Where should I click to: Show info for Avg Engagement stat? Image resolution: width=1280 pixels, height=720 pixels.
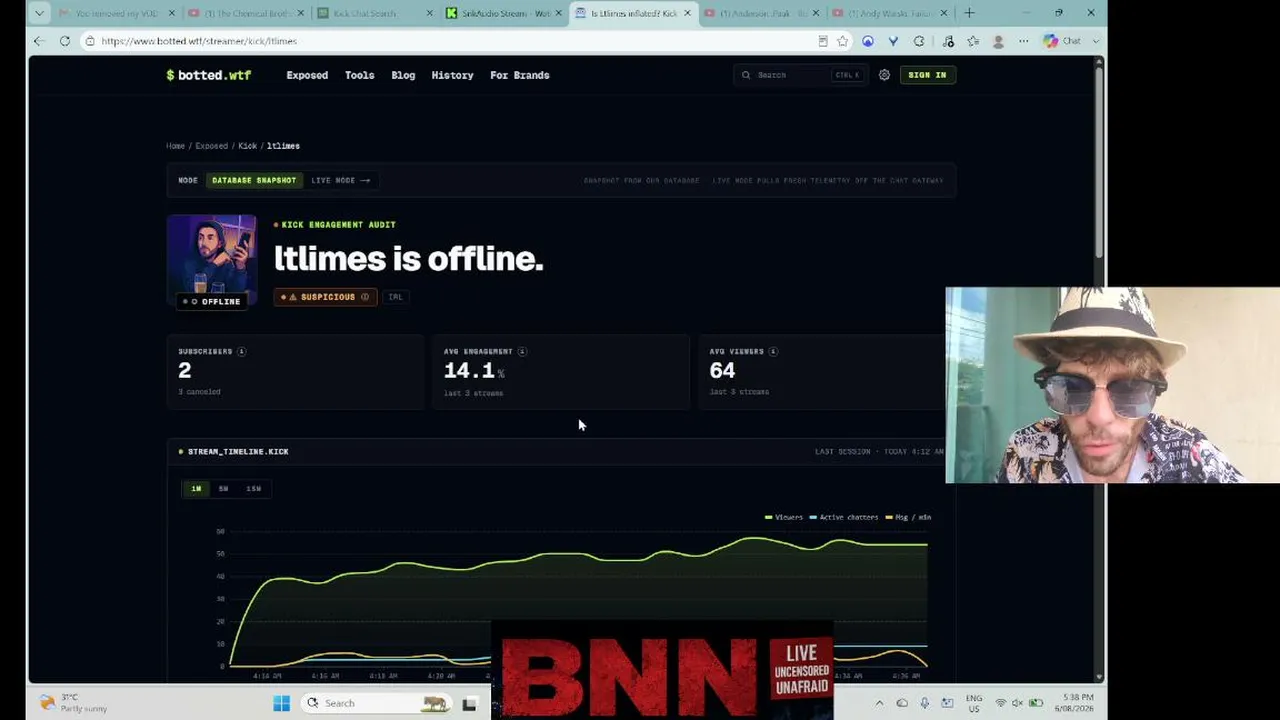coord(522,352)
